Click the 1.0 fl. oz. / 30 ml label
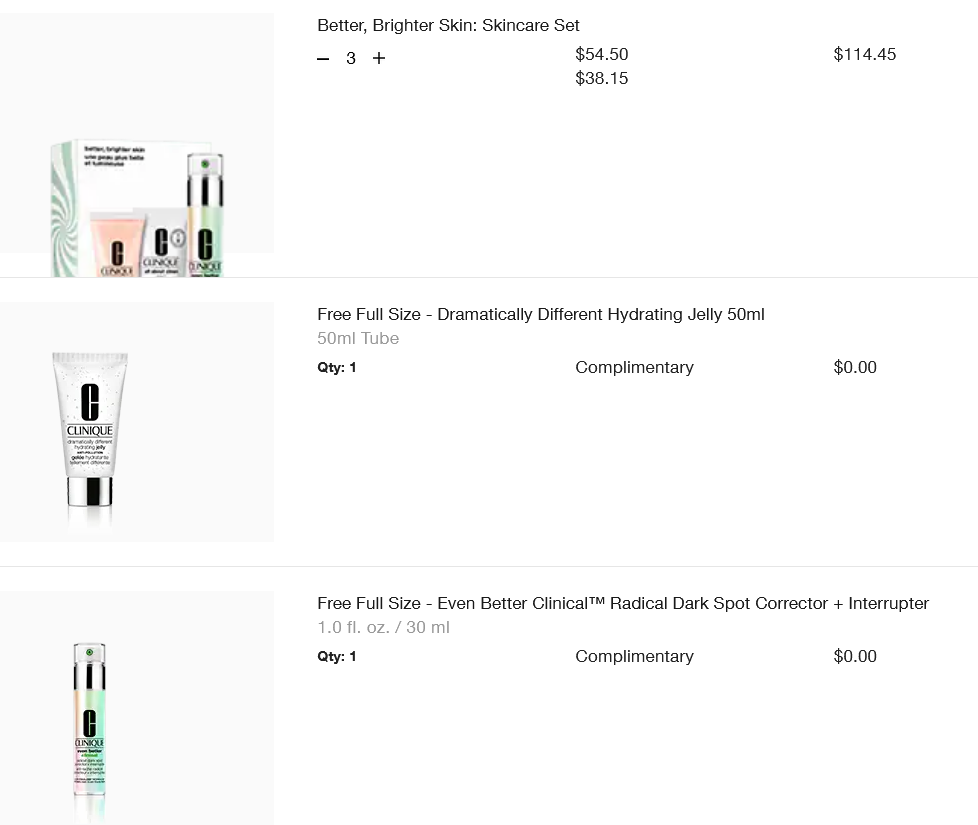 coord(383,627)
